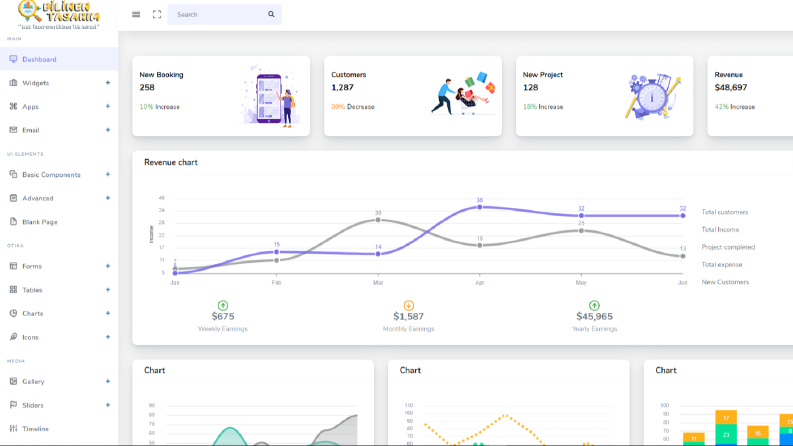This screenshot has height=446, width=793.
Task: Open the Customers stats card
Action: [x=413, y=96]
